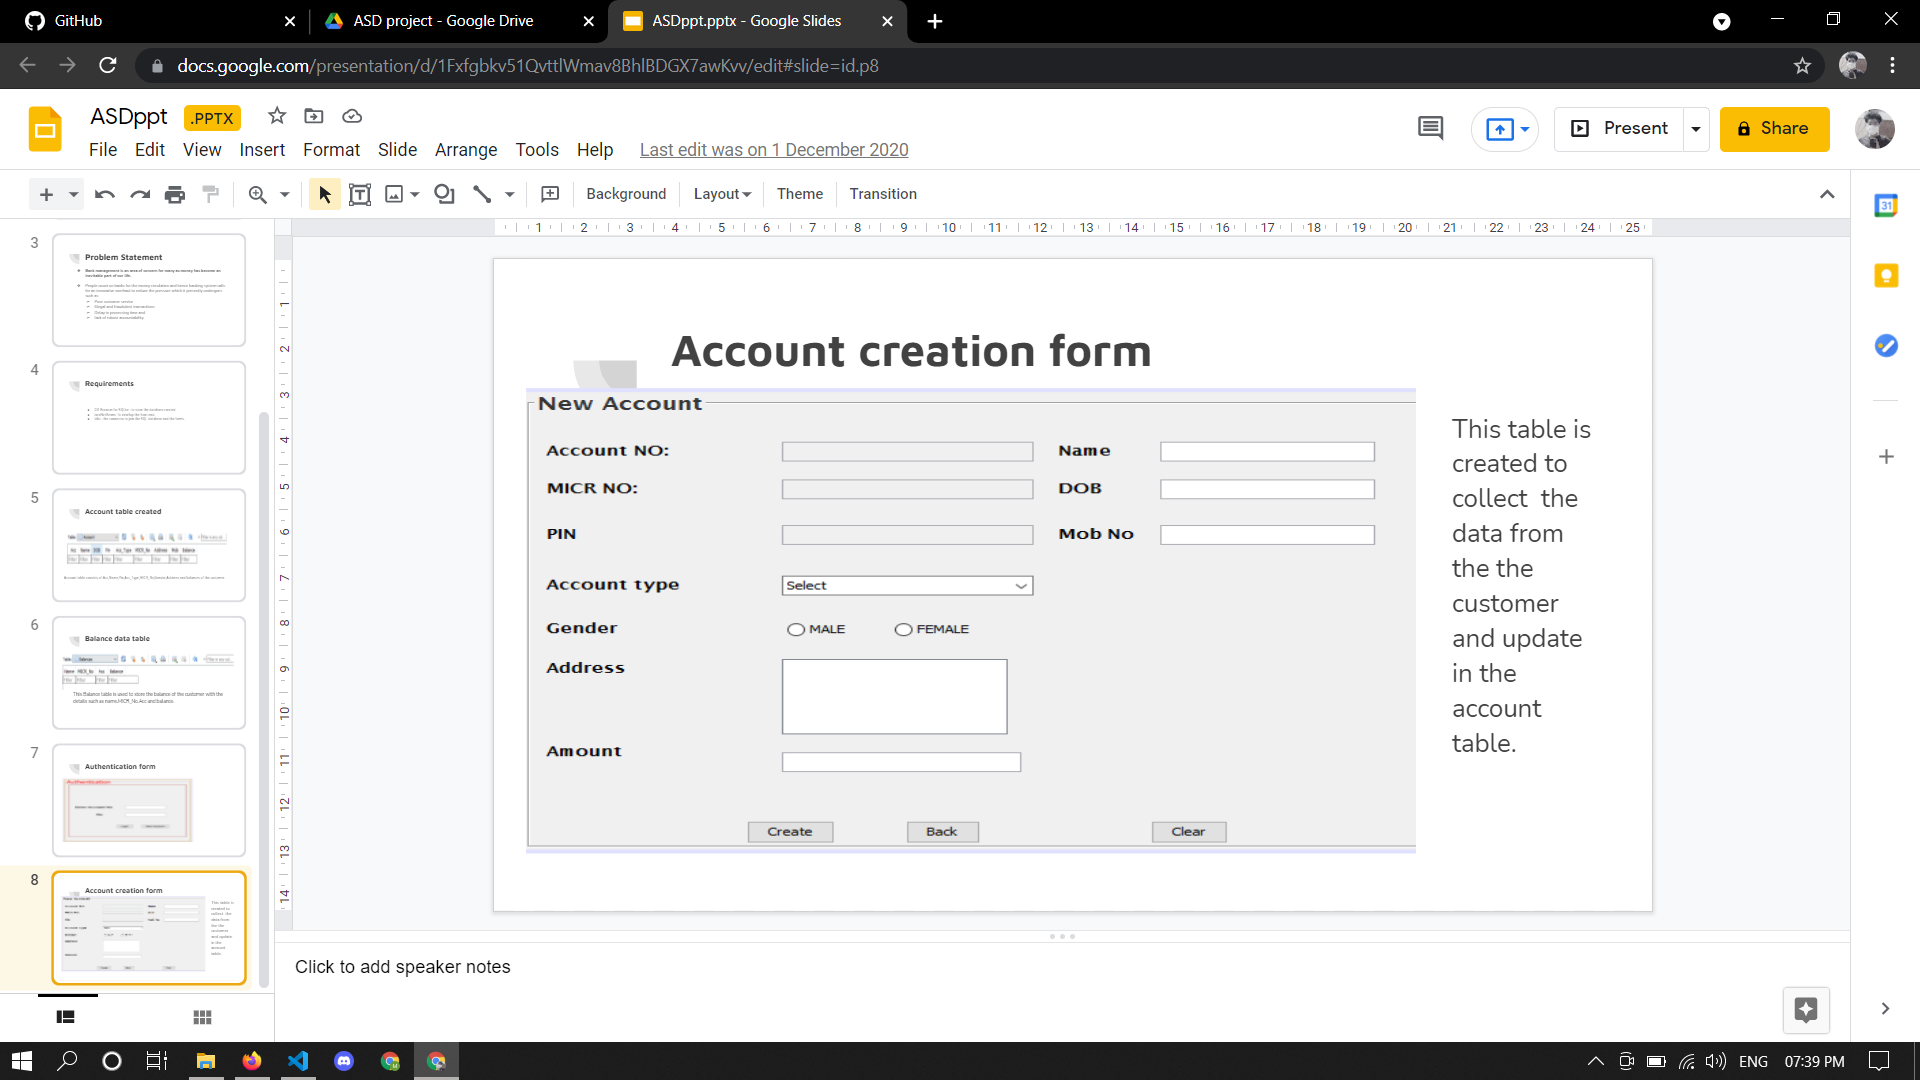Click the Transition button
The width and height of the screenshot is (1920, 1080).
coord(883,194)
